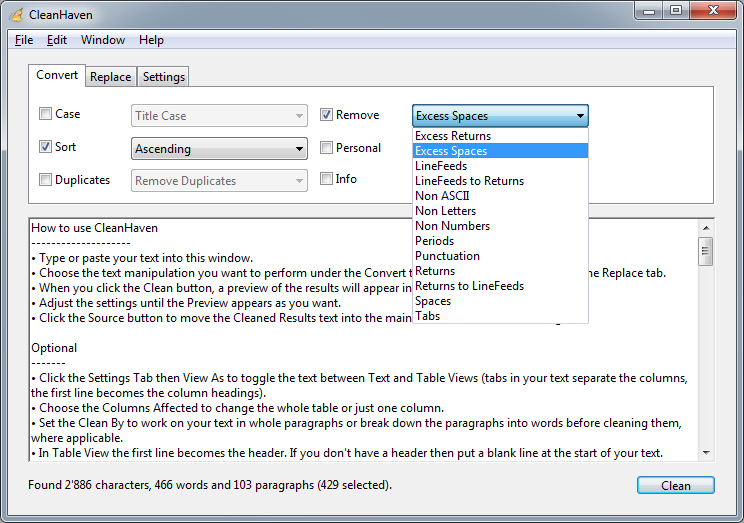Screen dimensions: 744x523
Task: Select highlighted Excess Spaces list option
Action: pos(501,151)
